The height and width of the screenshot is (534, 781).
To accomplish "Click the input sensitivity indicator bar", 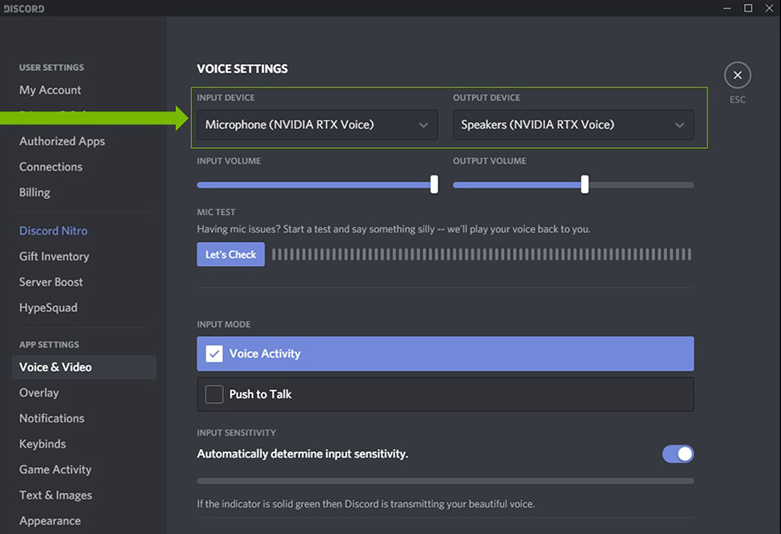I will (445, 481).
